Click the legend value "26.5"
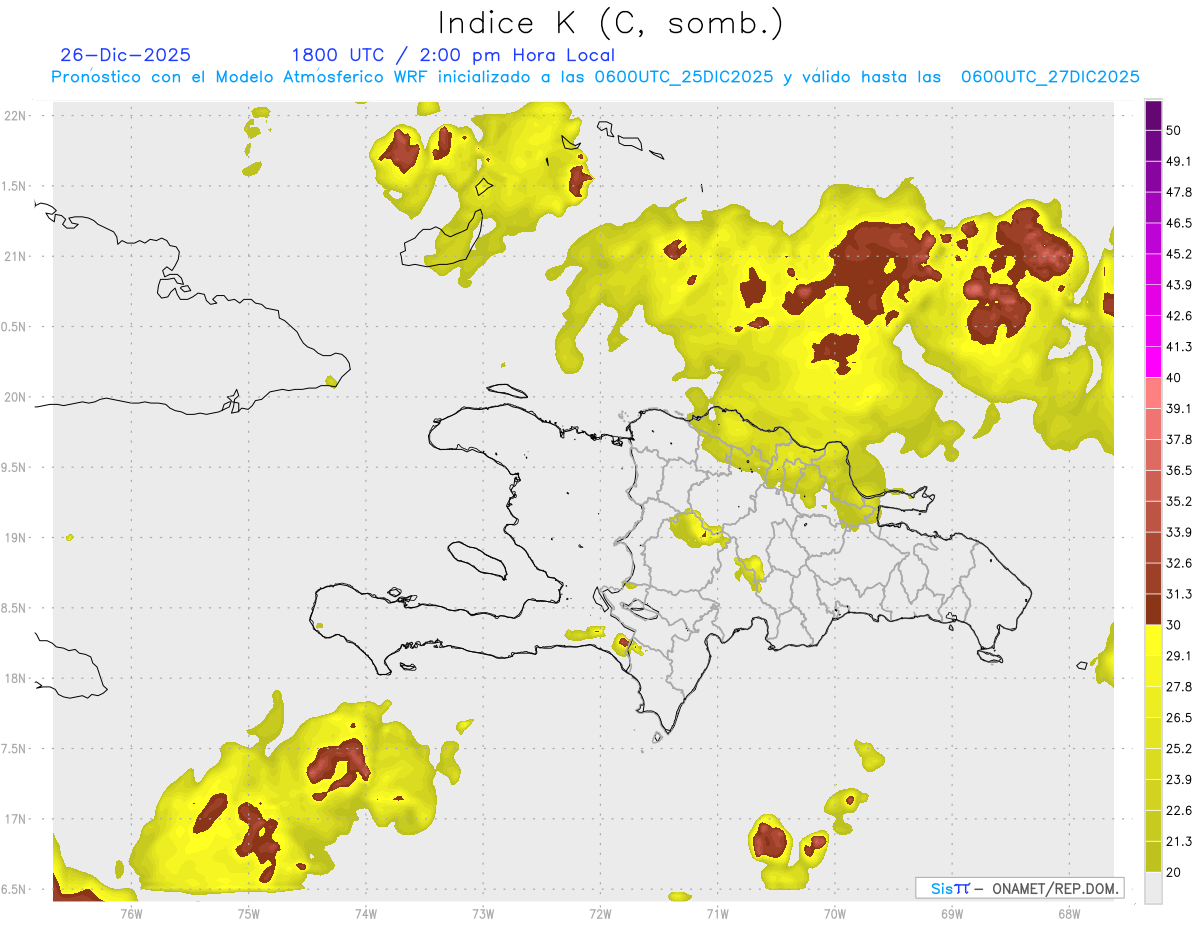This screenshot has height=927, width=1200. 1179,718
